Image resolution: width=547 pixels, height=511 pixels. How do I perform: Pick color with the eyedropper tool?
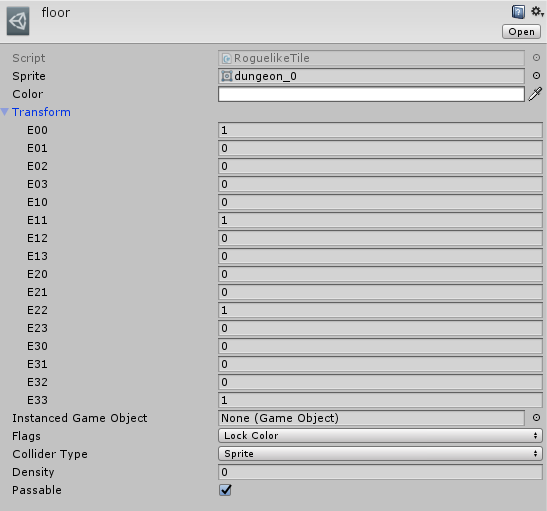(535, 94)
